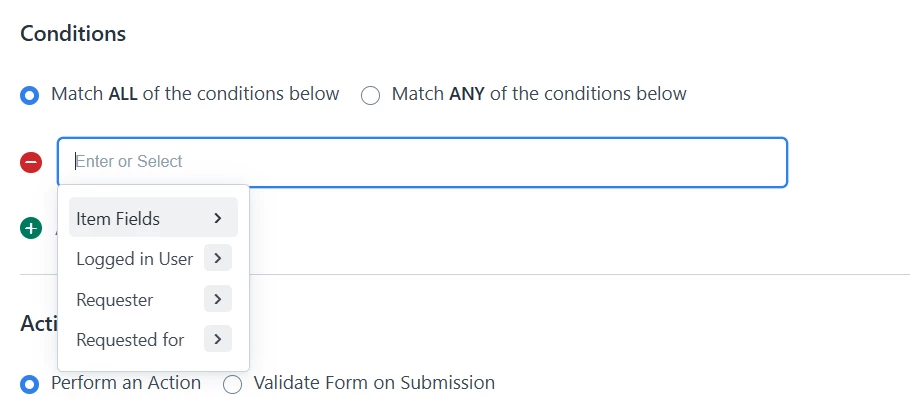Click the "Match ALL of the conditions below" label
Viewport: 910px width, 400px height.
195,94
